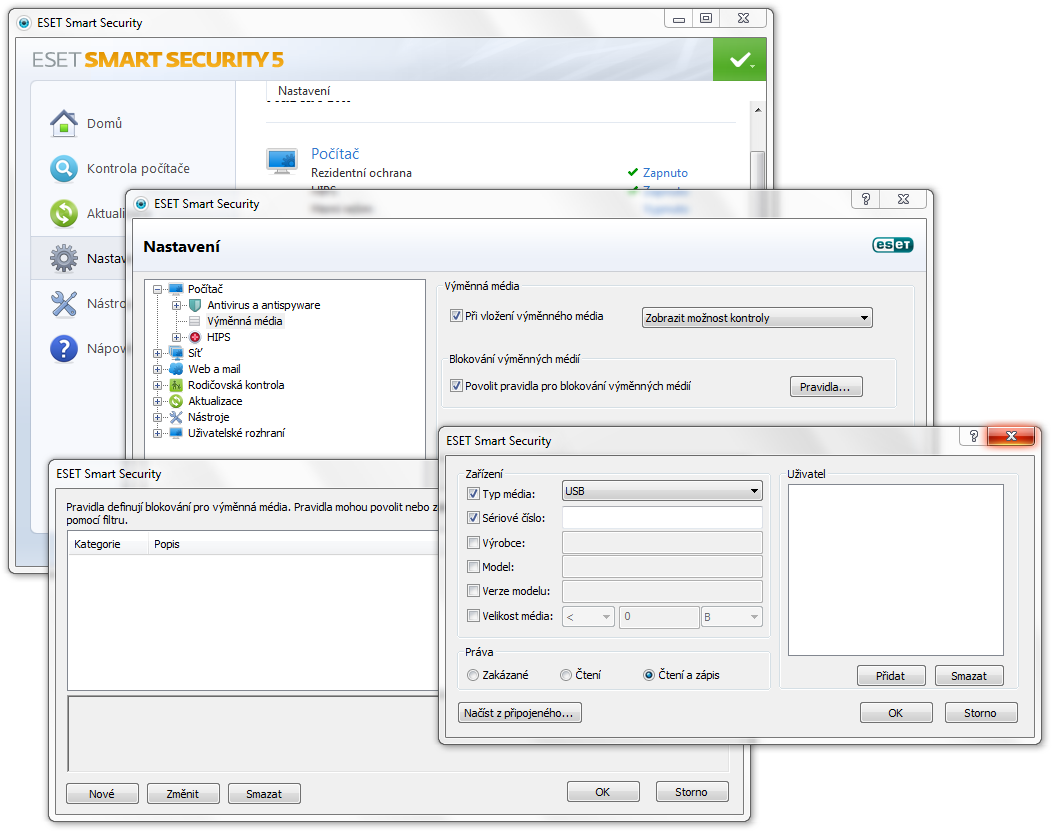The image size is (1053, 833).
Task: Click the Nástroje wrench tools icon
Action: pos(64,304)
